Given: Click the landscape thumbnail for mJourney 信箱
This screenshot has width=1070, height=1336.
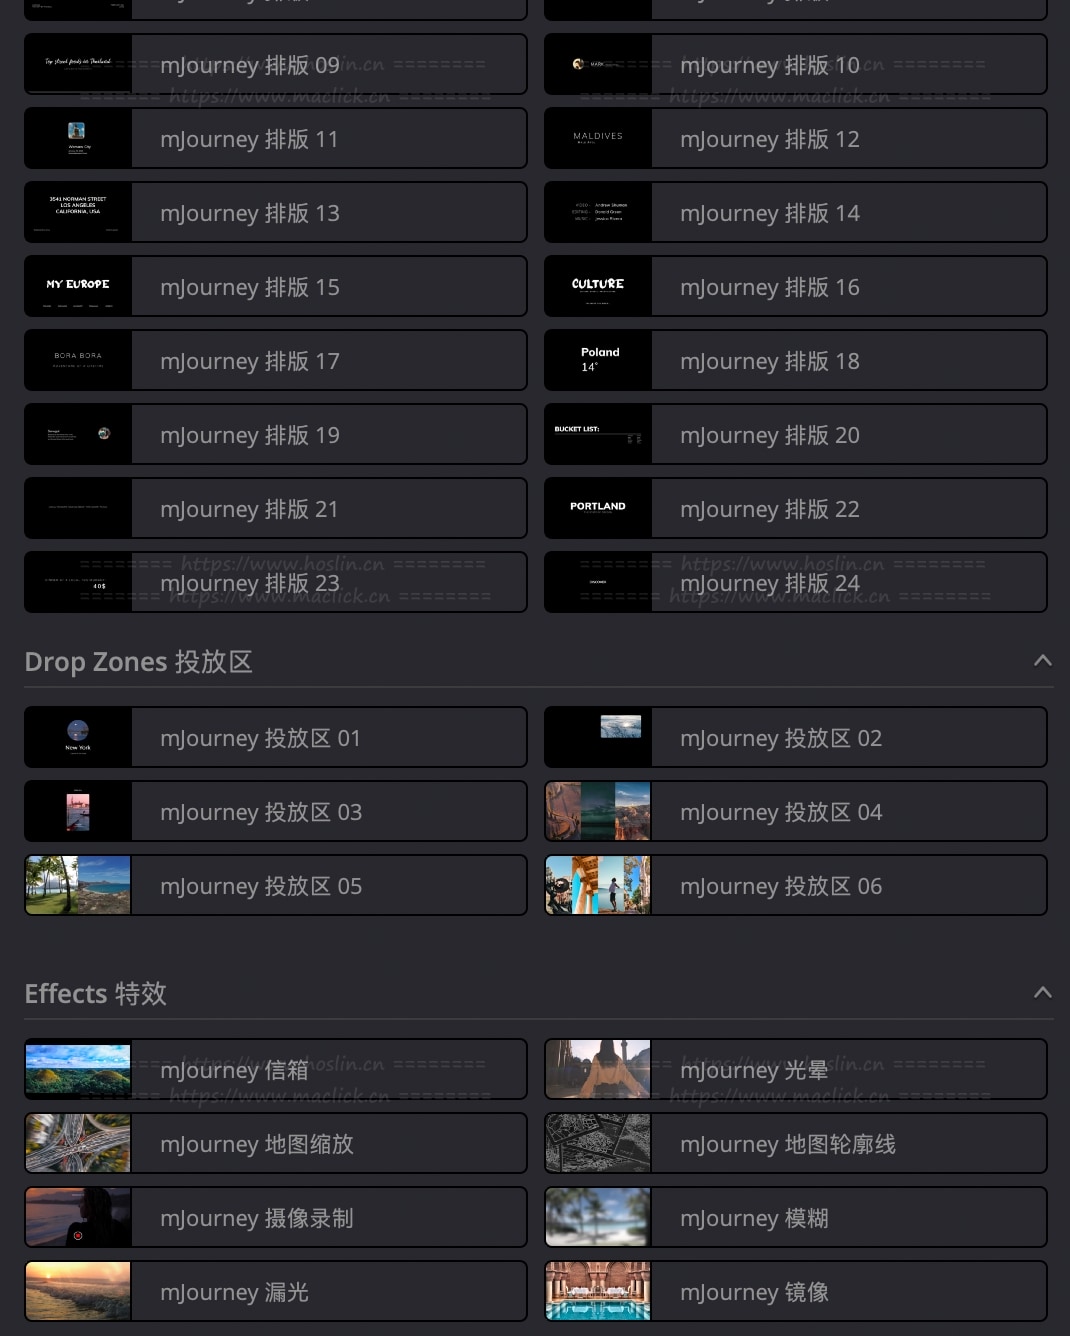Looking at the screenshot, I should 78,1069.
